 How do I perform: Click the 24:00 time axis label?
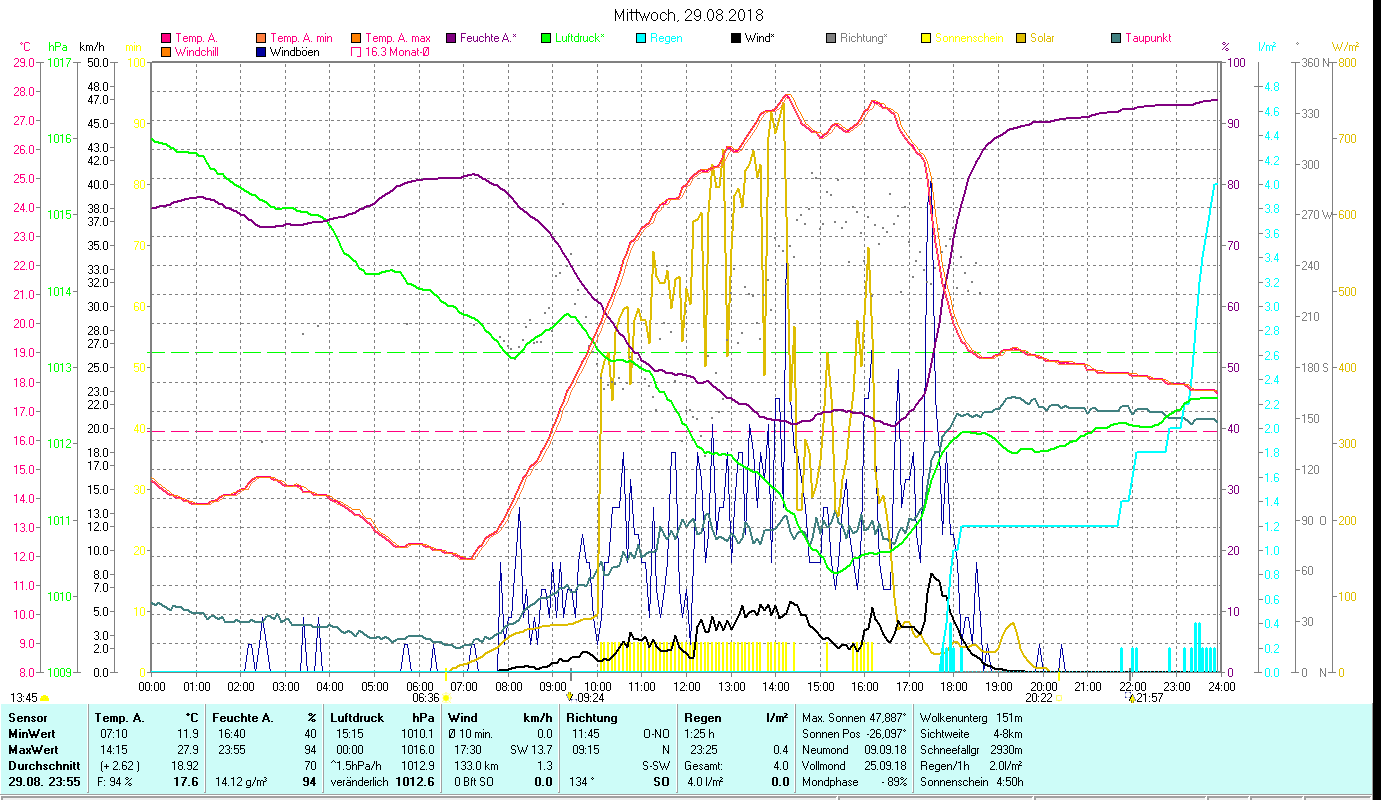point(1221,686)
